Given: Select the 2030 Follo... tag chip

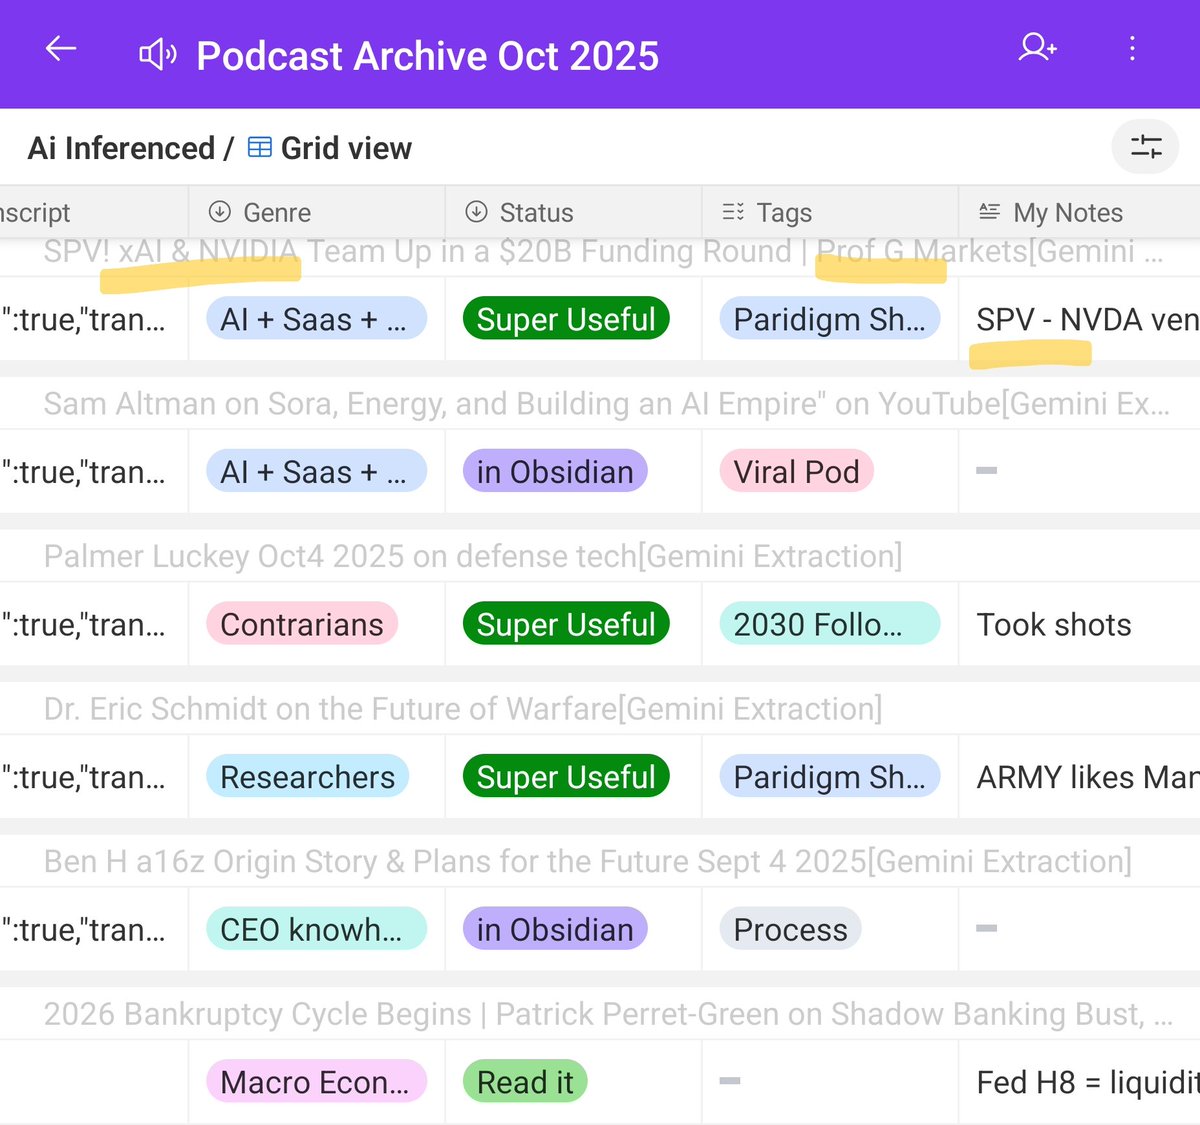Looking at the screenshot, I should tap(830, 624).
